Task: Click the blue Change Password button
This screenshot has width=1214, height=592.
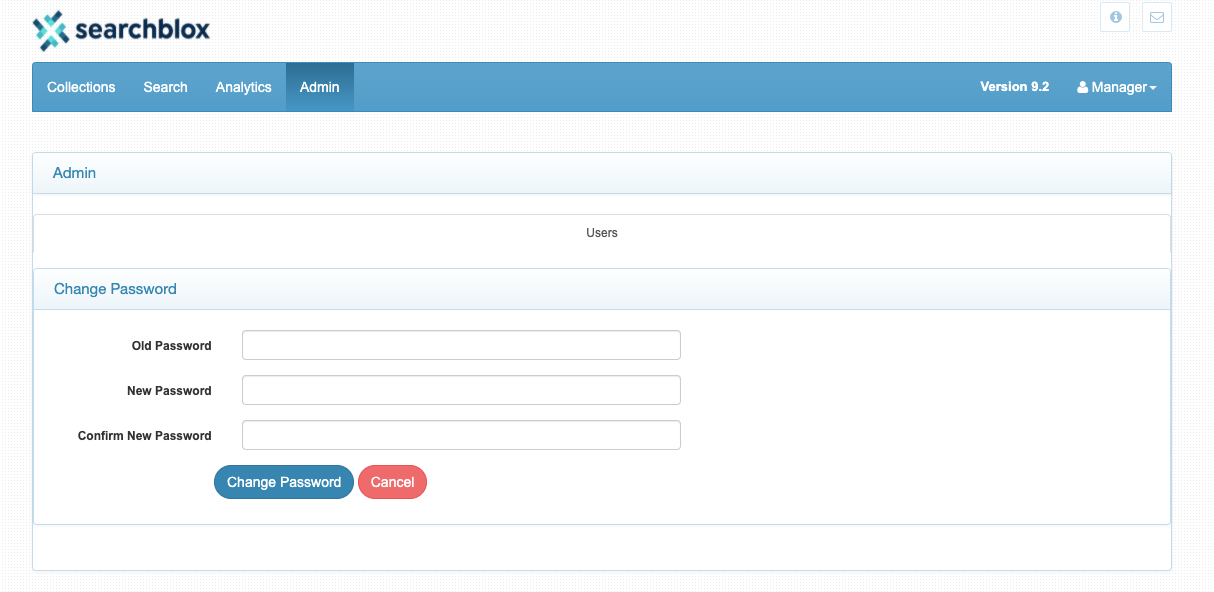Action: pos(284,482)
